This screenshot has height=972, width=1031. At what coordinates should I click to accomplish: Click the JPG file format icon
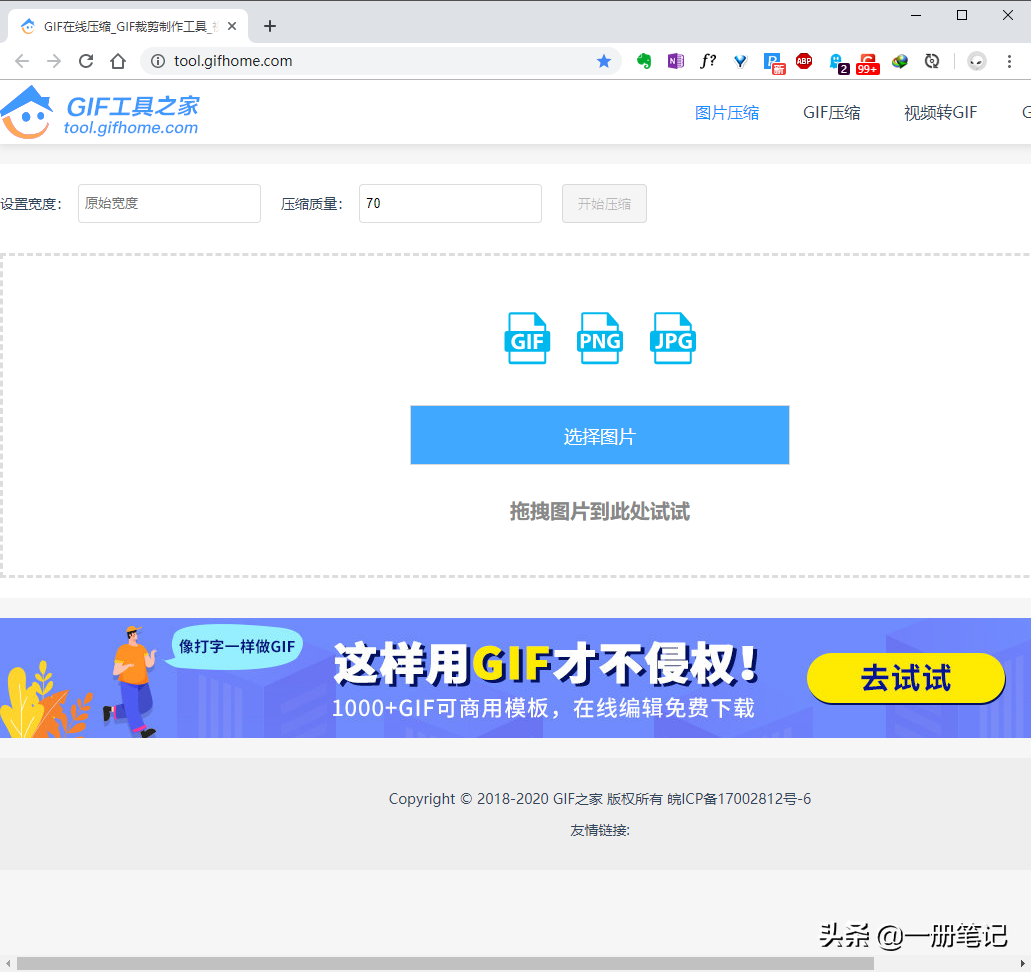tap(672, 339)
